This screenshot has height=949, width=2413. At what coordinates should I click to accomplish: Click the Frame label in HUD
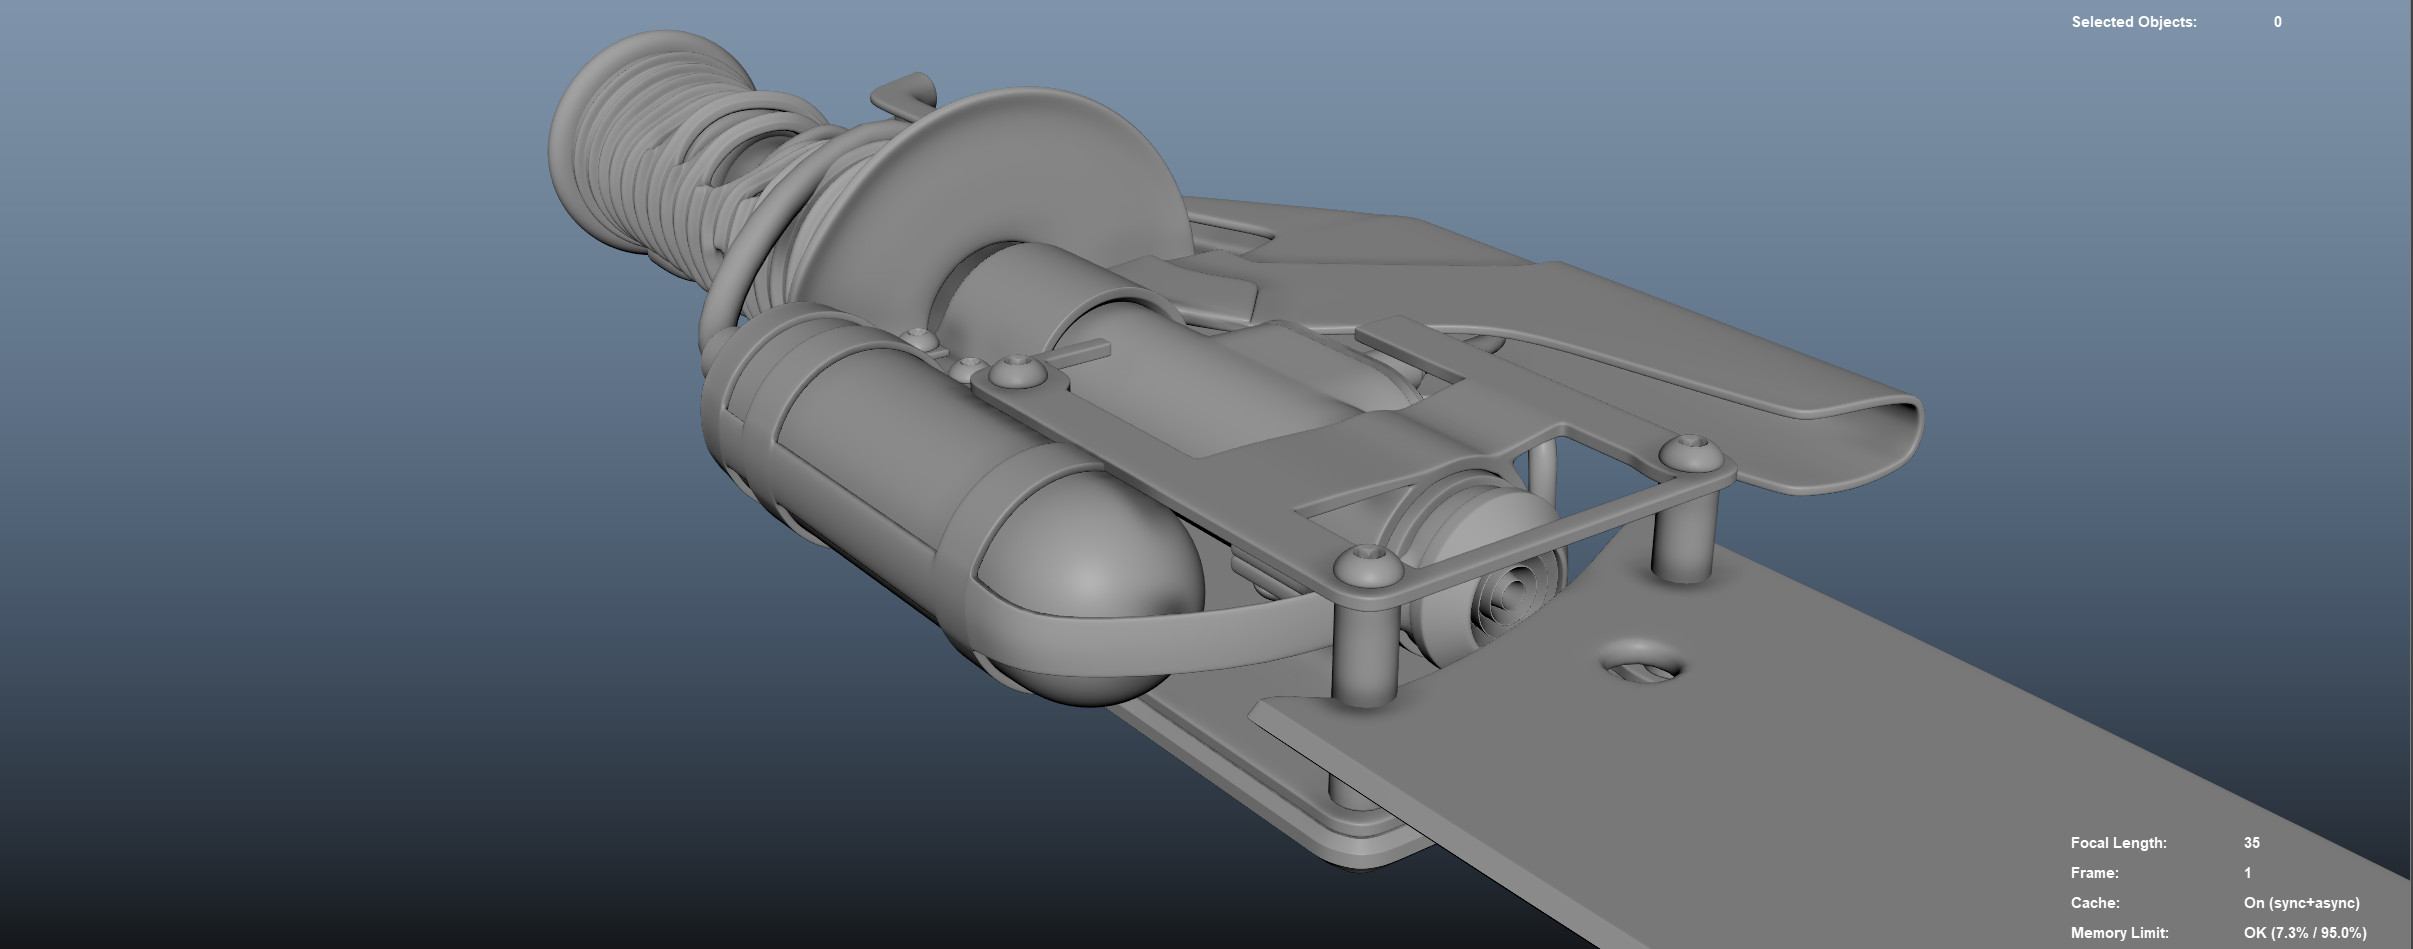2095,873
